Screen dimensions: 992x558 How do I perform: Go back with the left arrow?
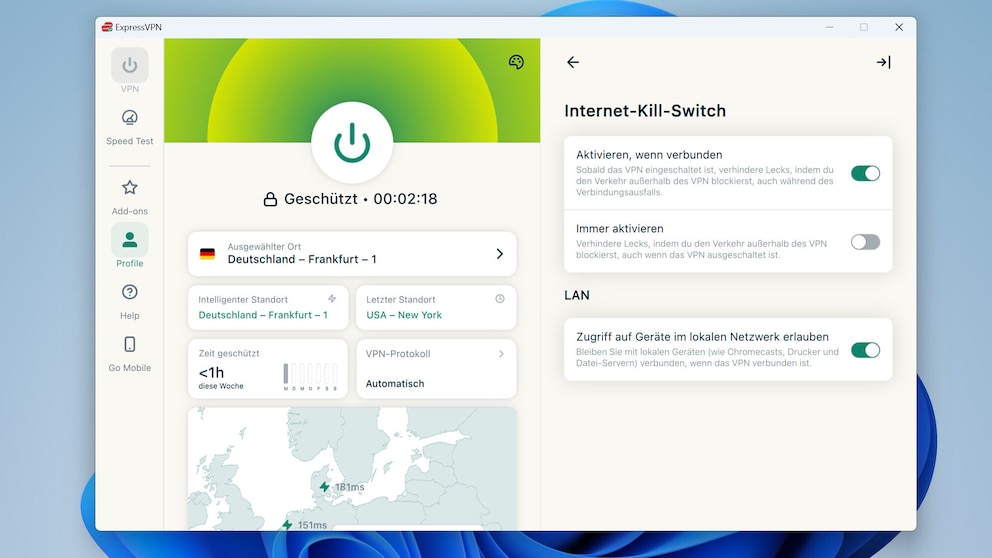coord(573,62)
